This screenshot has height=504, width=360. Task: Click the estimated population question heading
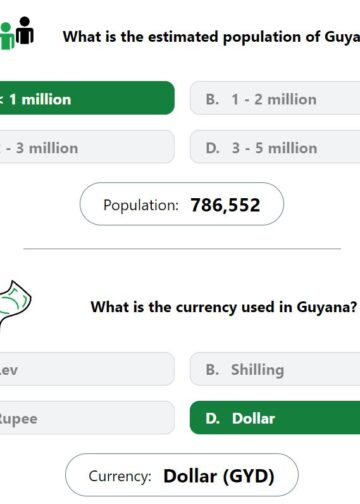[x=211, y=37]
